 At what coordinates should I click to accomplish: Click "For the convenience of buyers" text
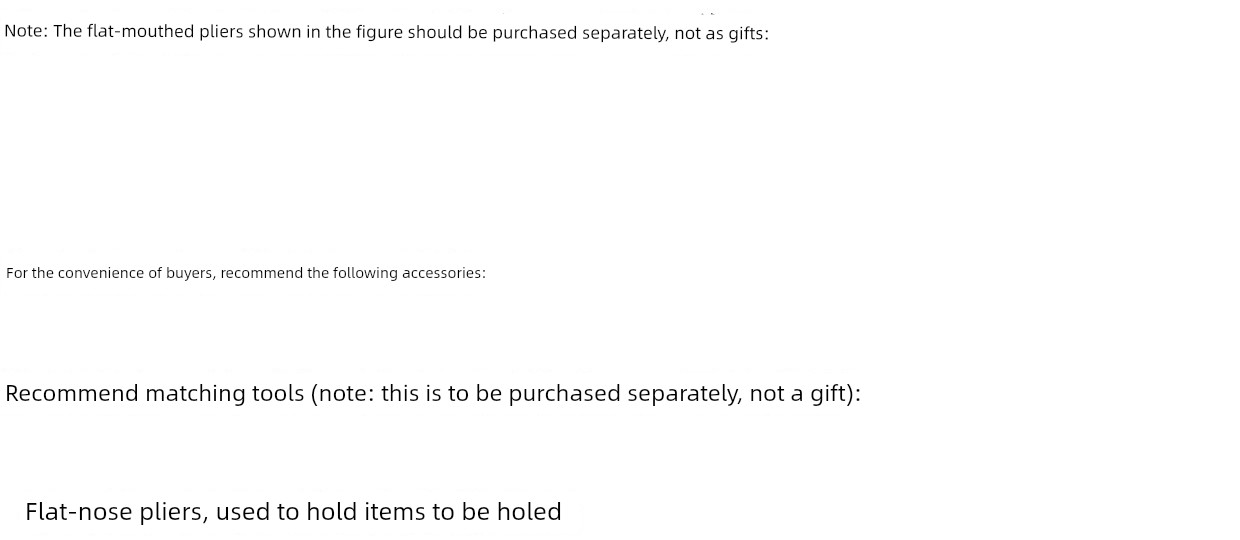pyautogui.click(x=110, y=273)
